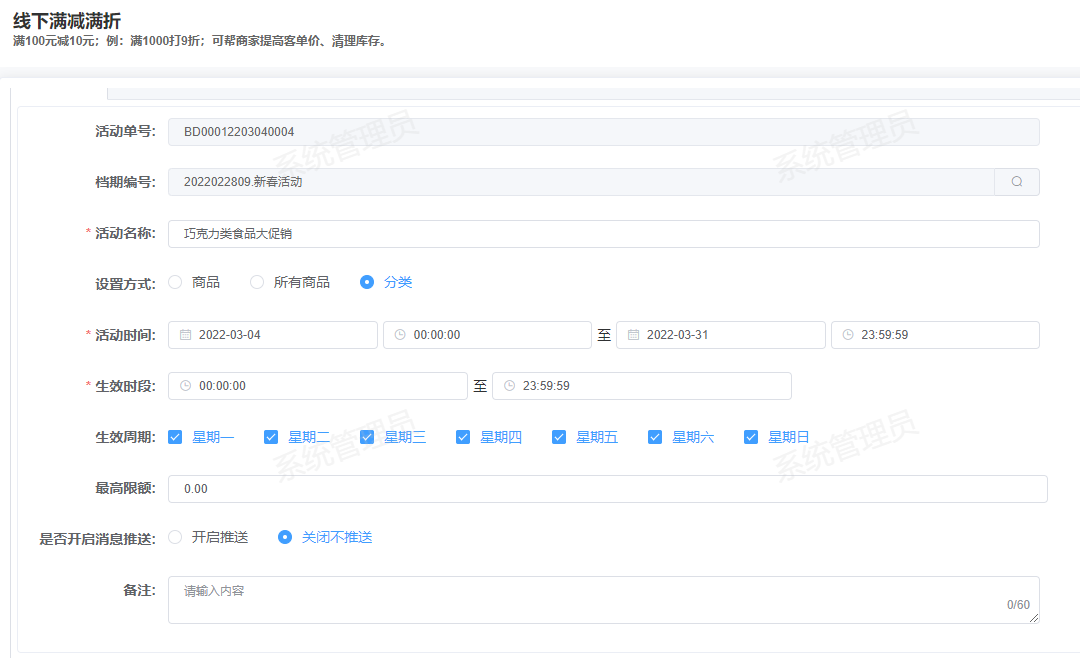Image resolution: width=1080 pixels, height=658 pixels.
Task: Uncheck the 星期二 checkbox
Action: (x=271, y=438)
